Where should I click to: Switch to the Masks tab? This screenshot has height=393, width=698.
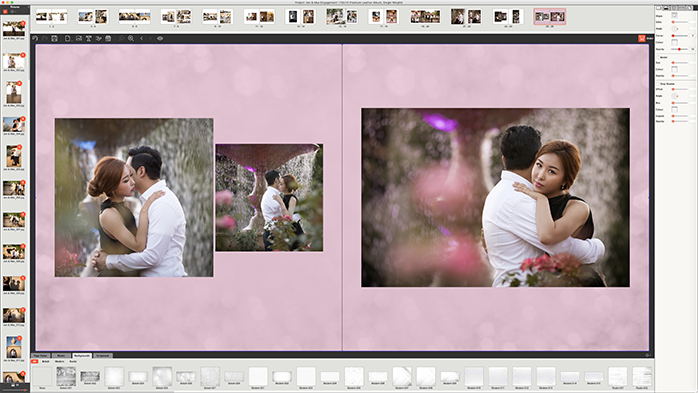61,356
